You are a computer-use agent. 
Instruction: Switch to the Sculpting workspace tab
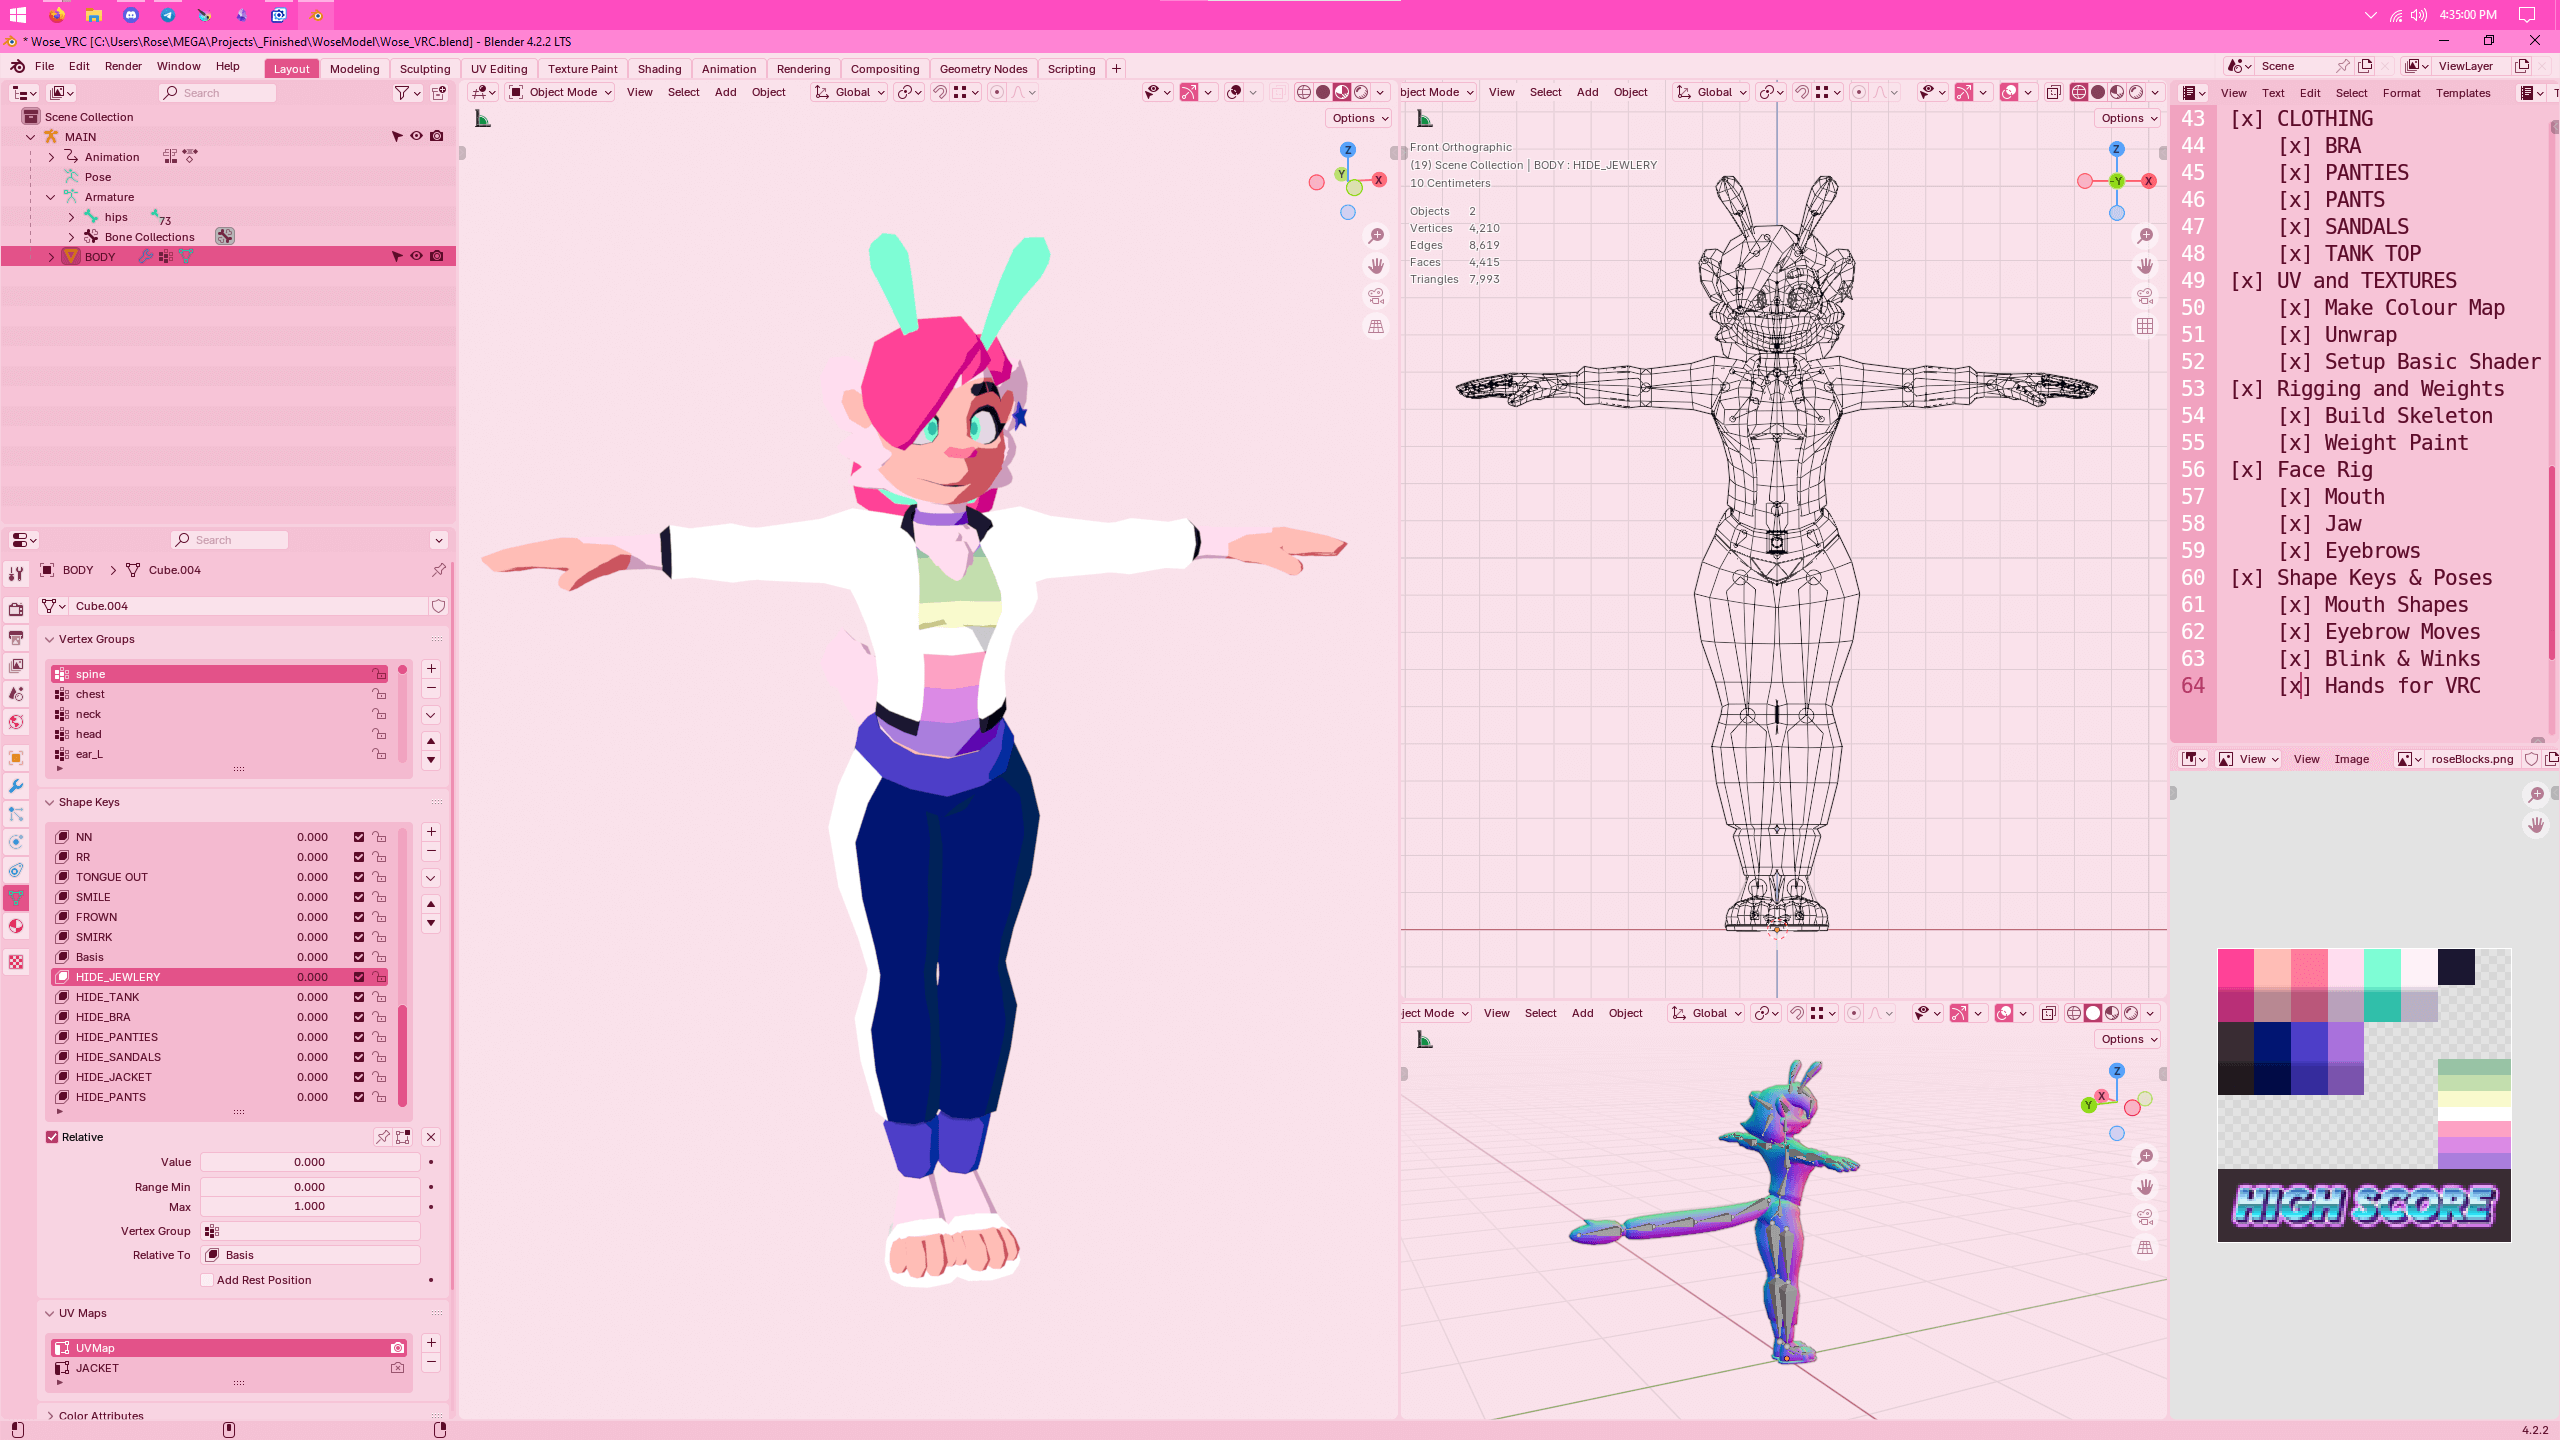[x=425, y=69]
